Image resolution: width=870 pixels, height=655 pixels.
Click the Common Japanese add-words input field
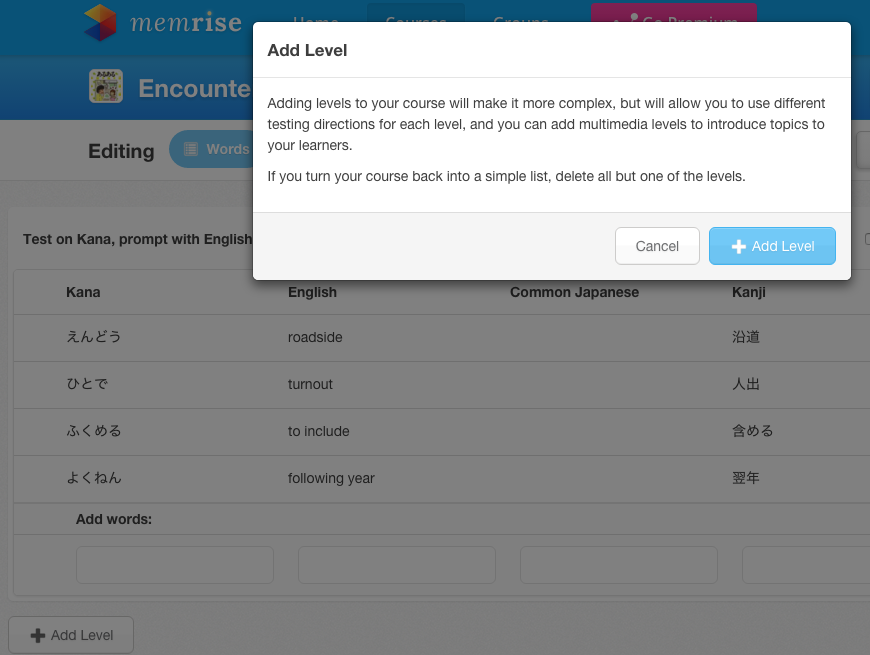tap(619, 565)
